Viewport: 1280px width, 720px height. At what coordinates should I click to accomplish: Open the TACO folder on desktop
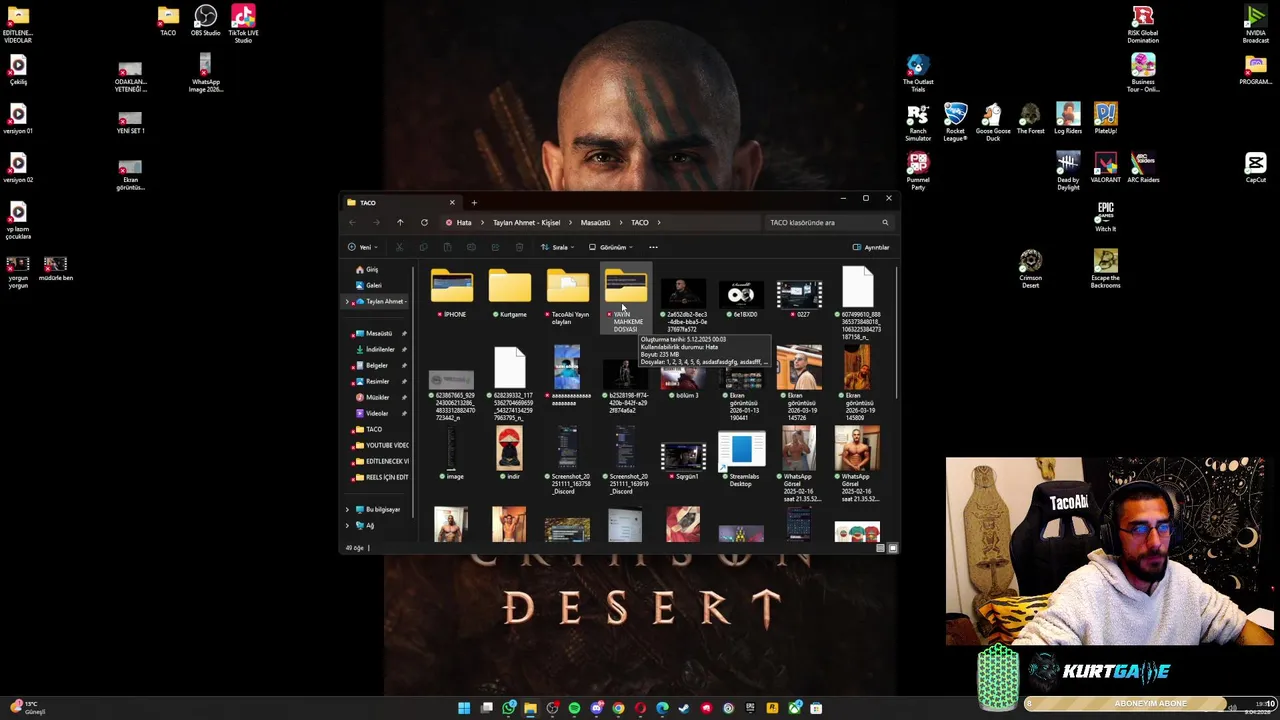click(x=168, y=21)
